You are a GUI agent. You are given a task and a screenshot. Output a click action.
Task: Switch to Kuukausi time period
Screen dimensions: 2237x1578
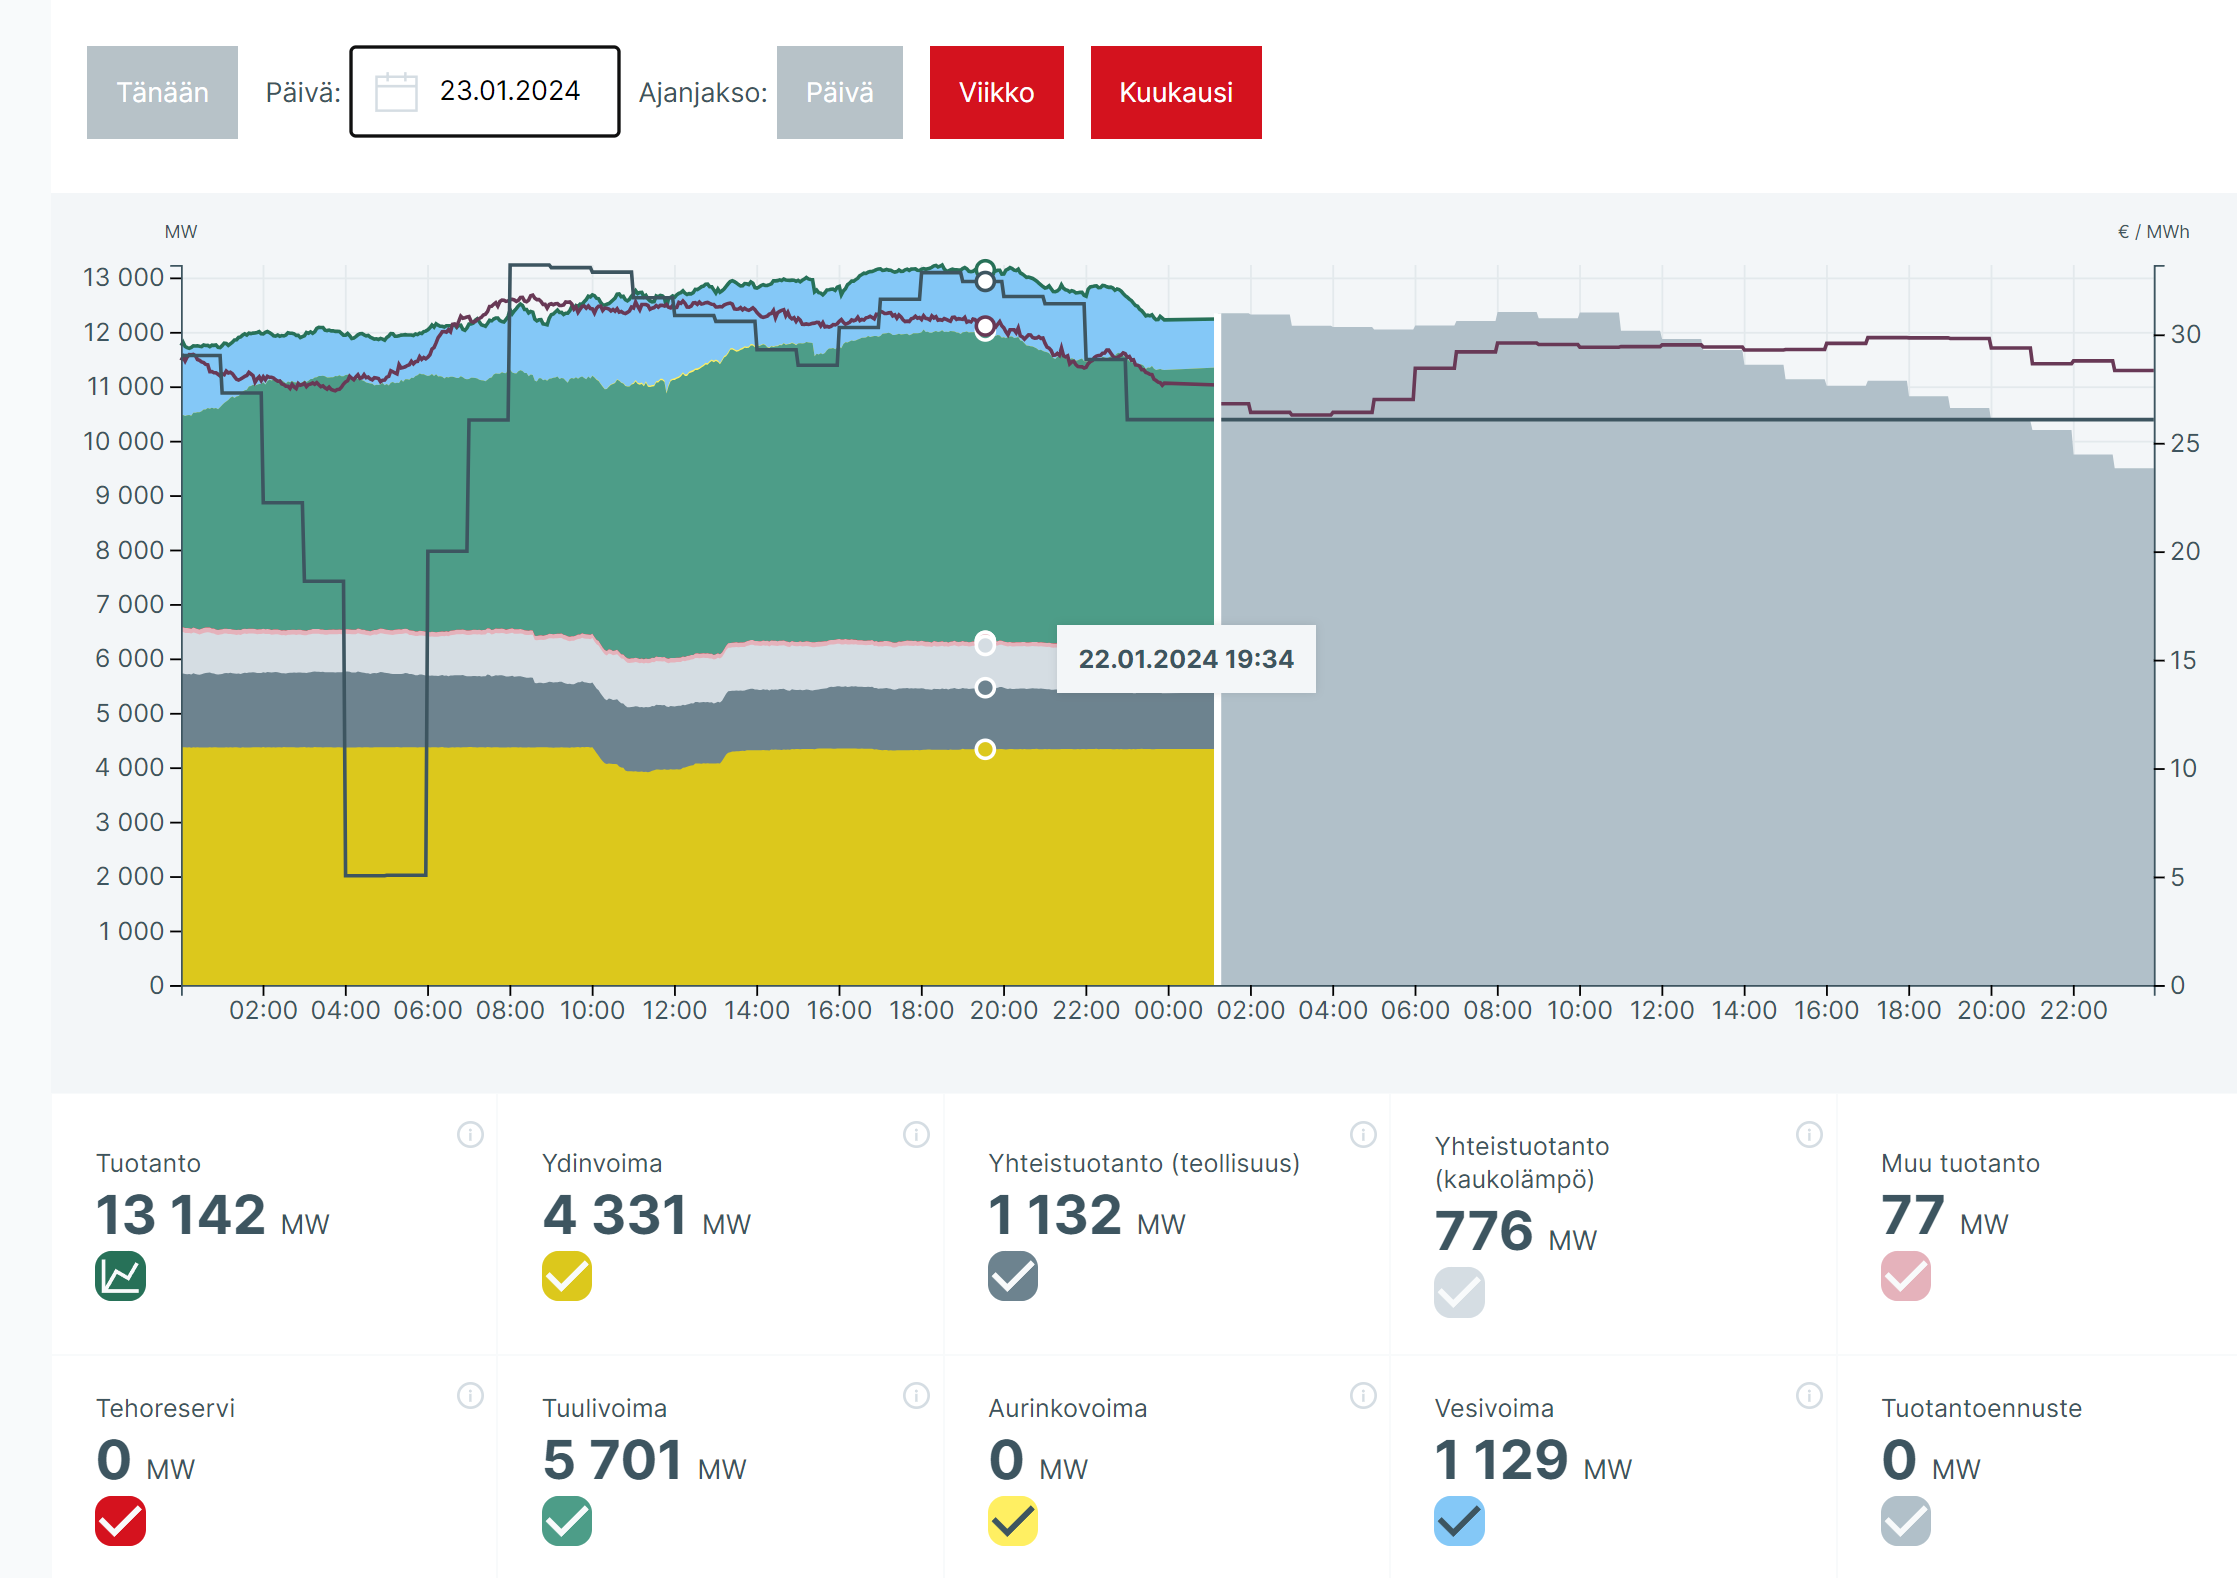[x=1175, y=92]
